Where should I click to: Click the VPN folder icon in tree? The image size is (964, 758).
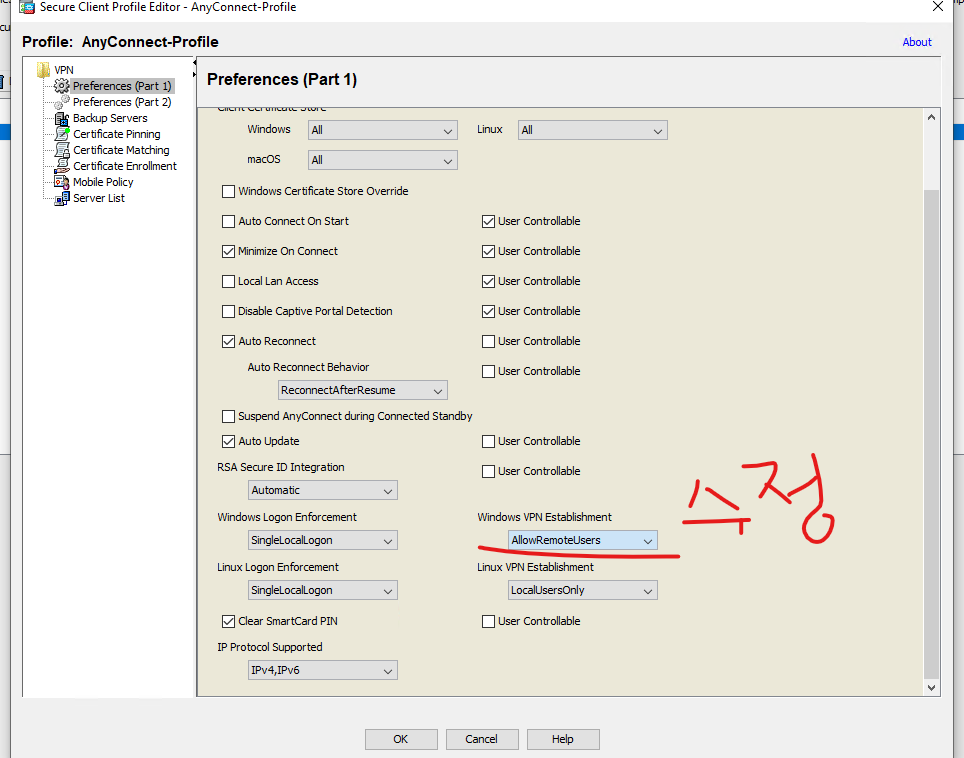(43, 69)
